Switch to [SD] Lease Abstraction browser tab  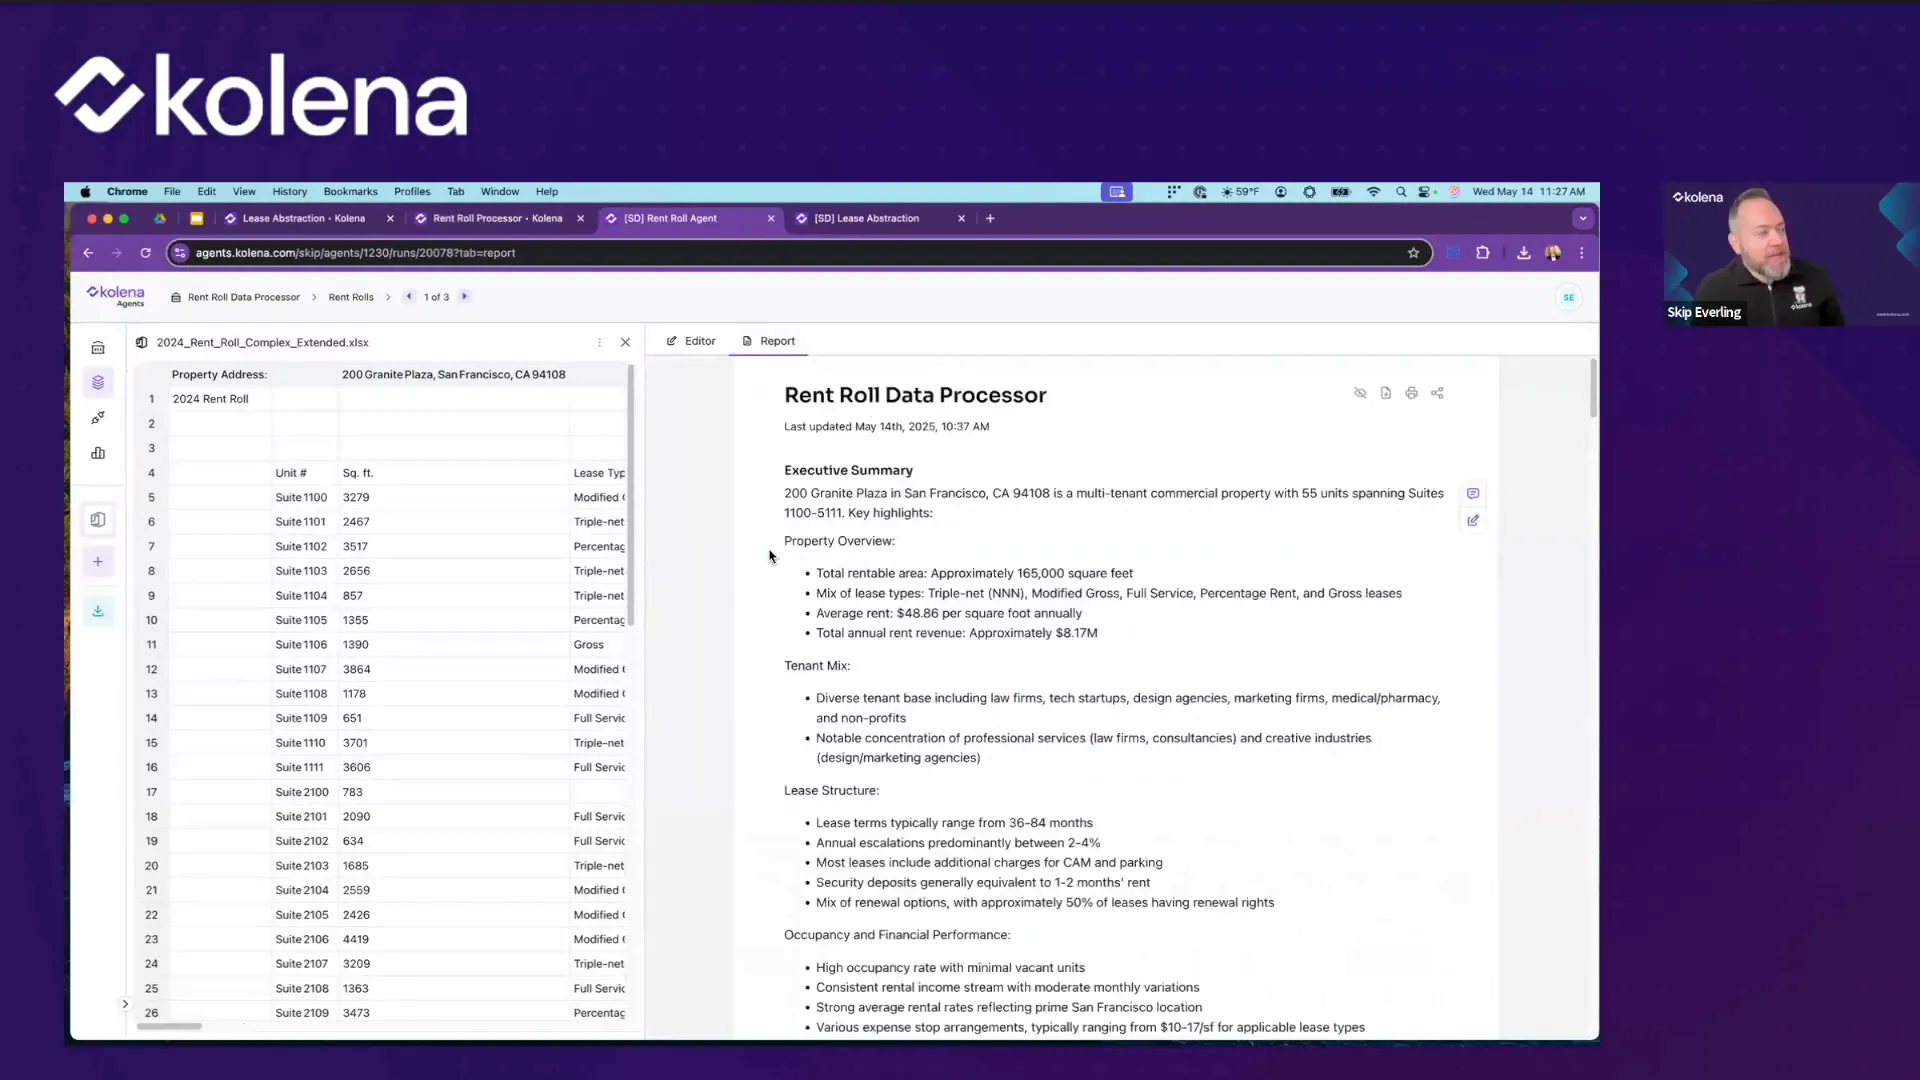[866, 218]
